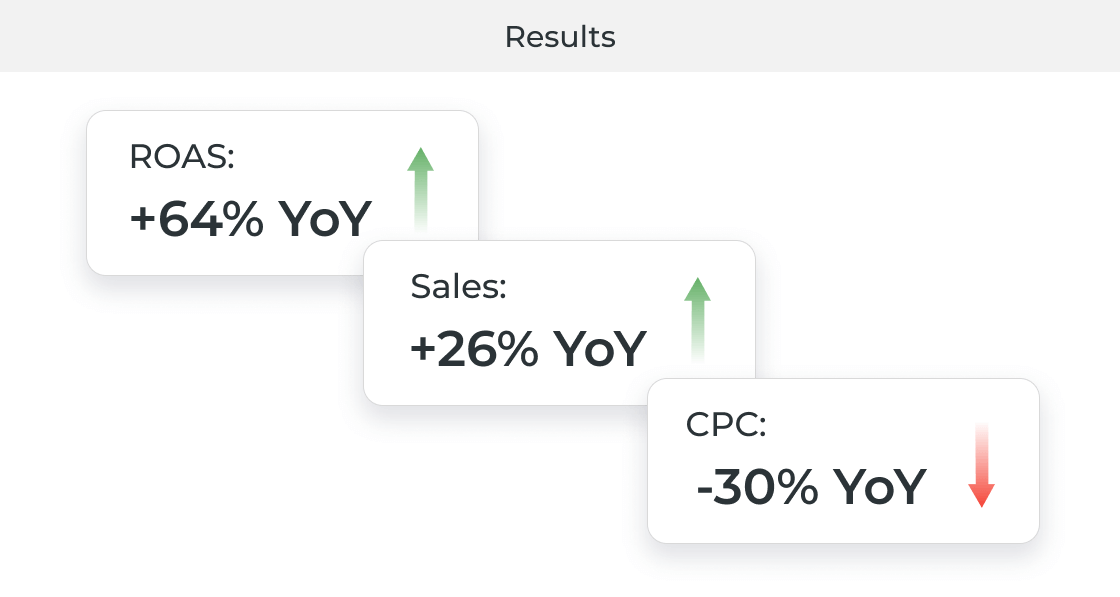This screenshot has width=1120, height=597.
Task: Click the plus sign before 64%
Action: (143, 219)
